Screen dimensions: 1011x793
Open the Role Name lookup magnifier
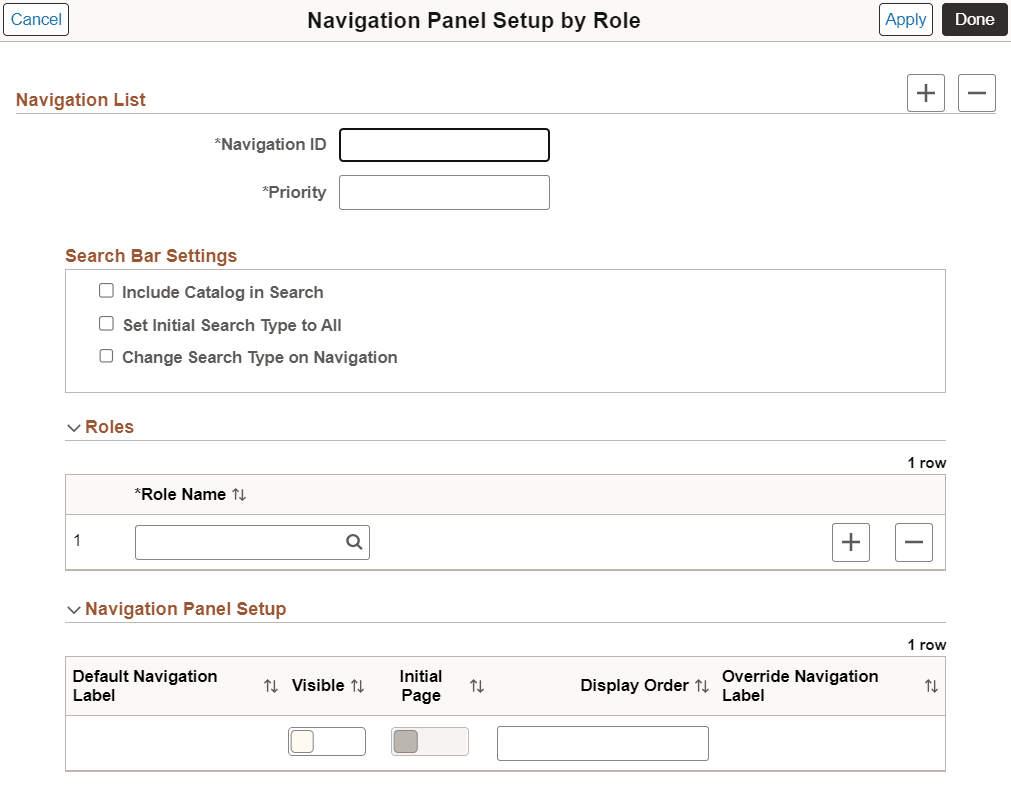[354, 542]
